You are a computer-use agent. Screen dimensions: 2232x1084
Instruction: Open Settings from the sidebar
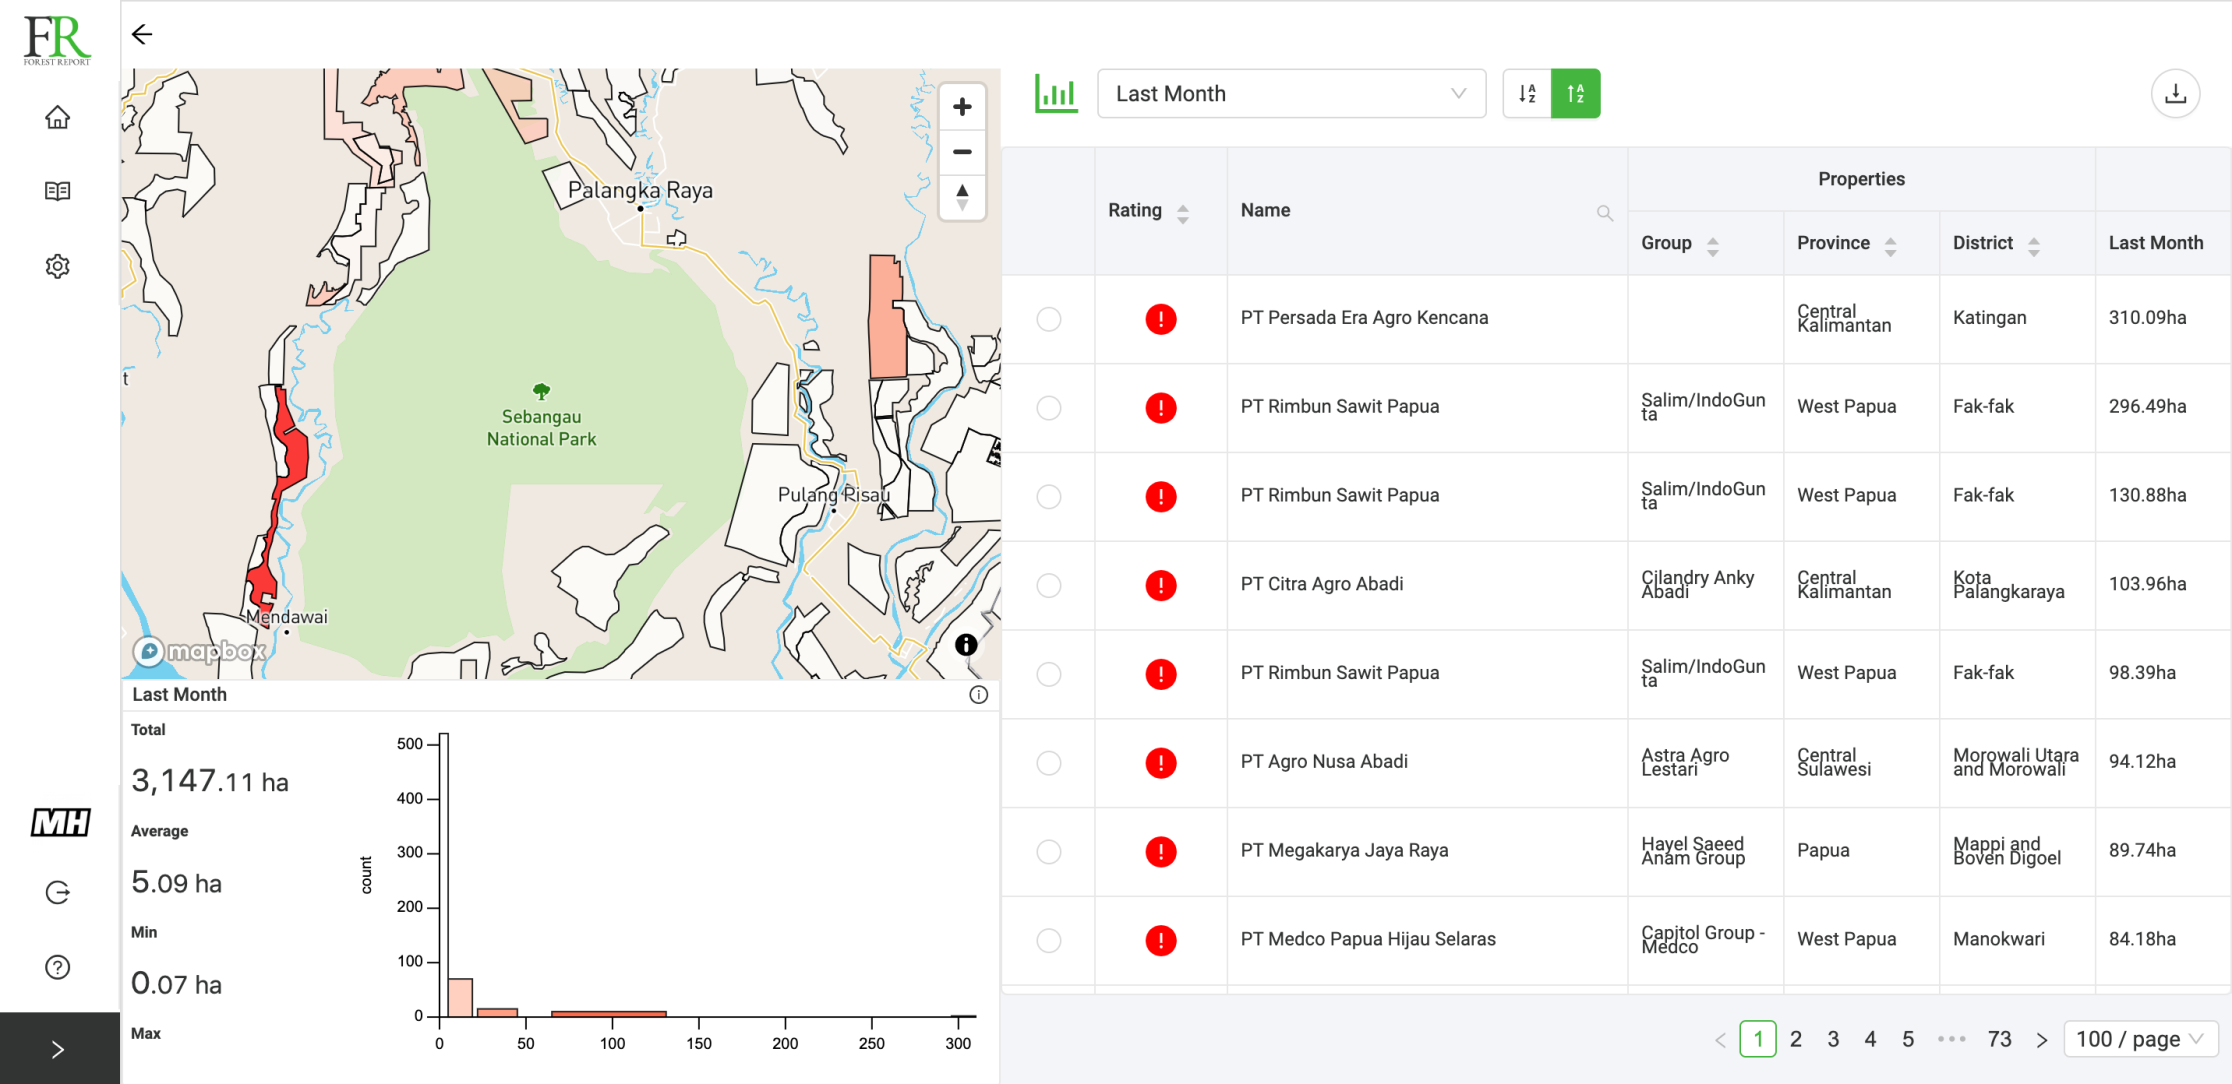point(57,265)
